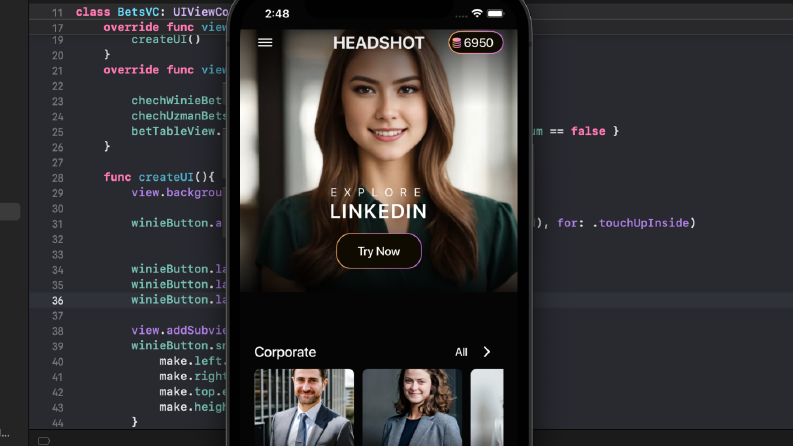Click the LINKEDIN banner heading
793x446 pixels.
(x=378, y=211)
